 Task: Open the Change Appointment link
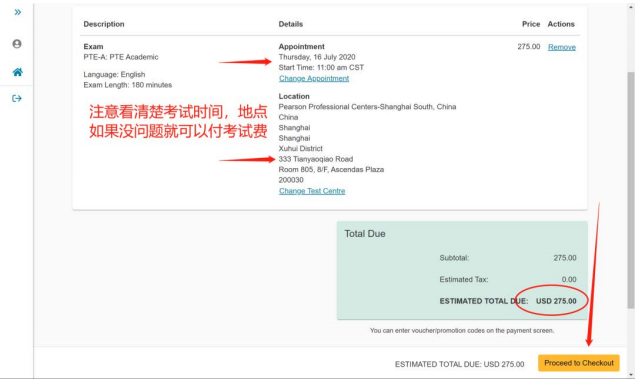pos(314,78)
